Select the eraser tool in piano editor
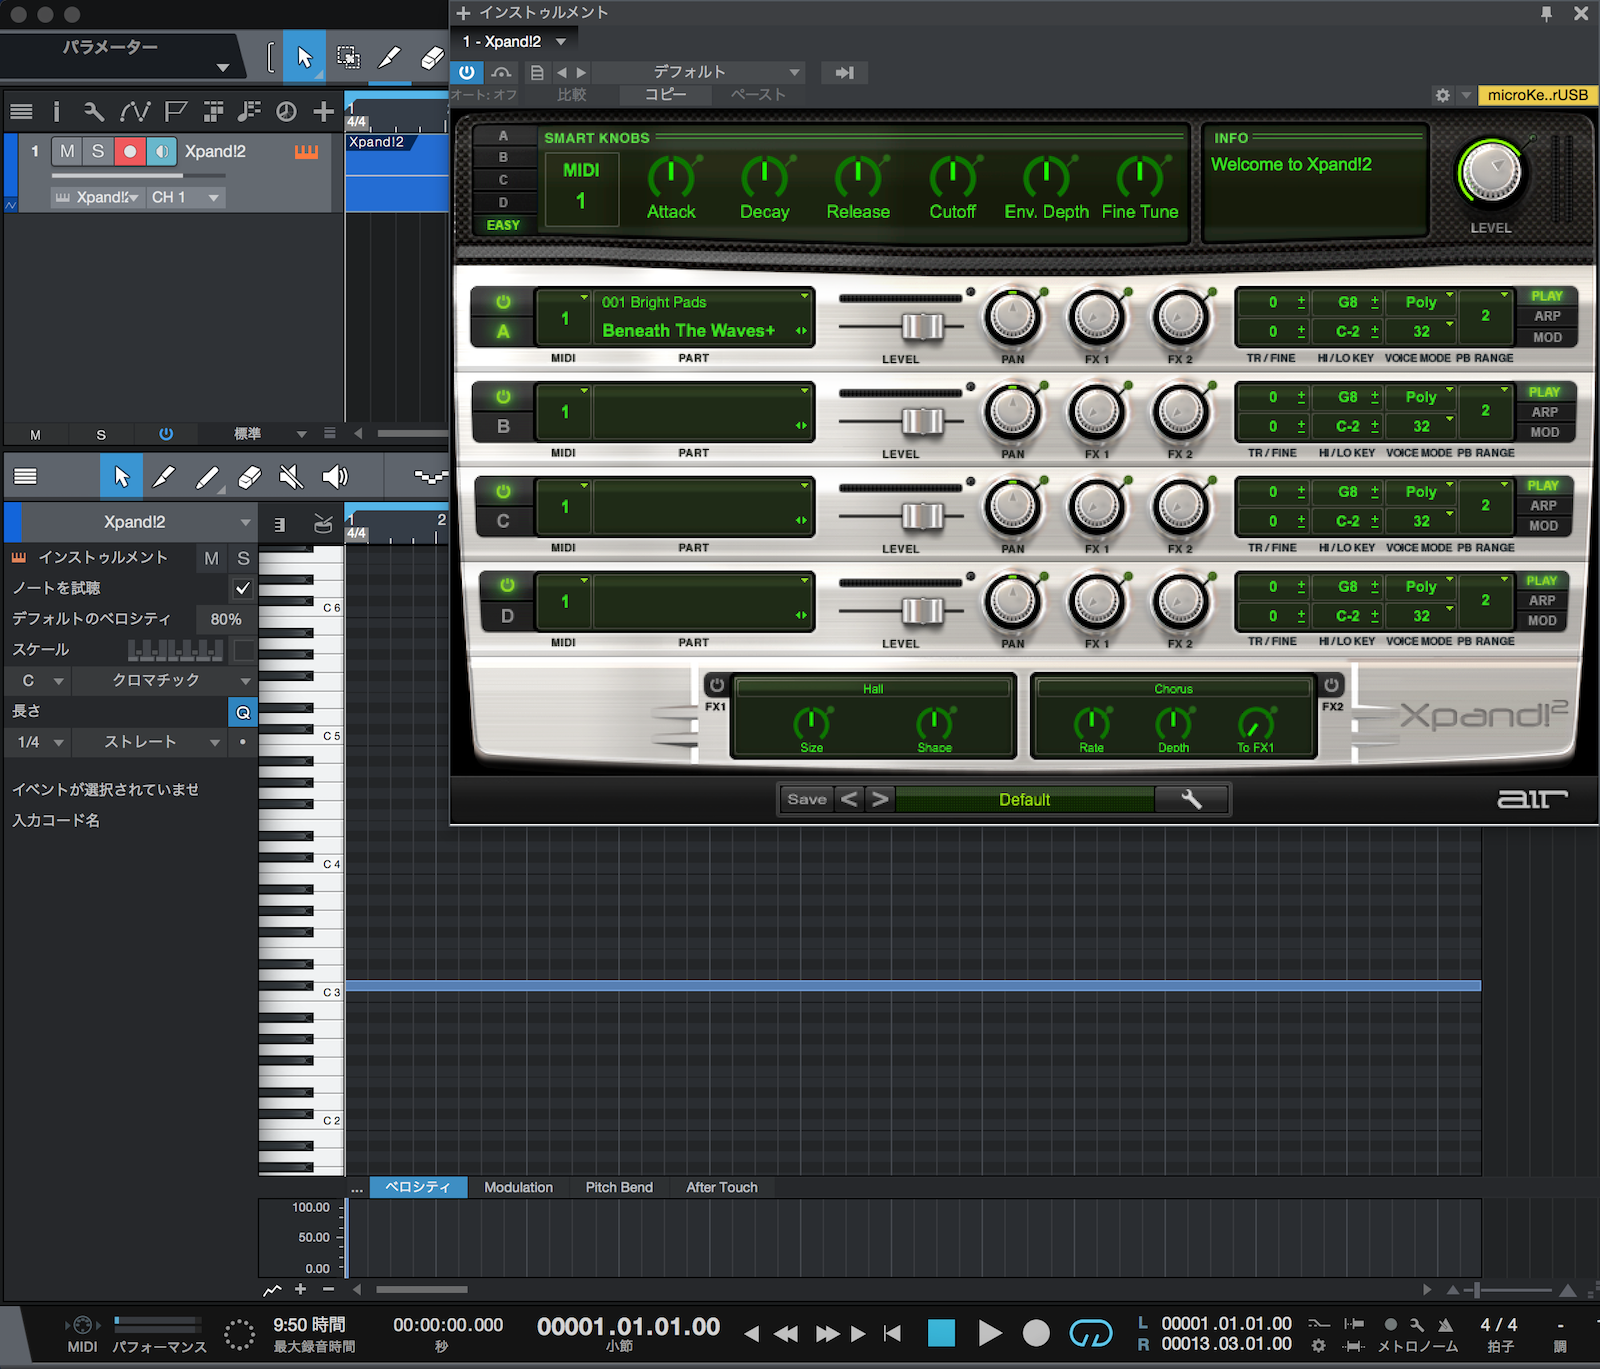This screenshot has width=1600, height=1369. click(x=249, y=476)
